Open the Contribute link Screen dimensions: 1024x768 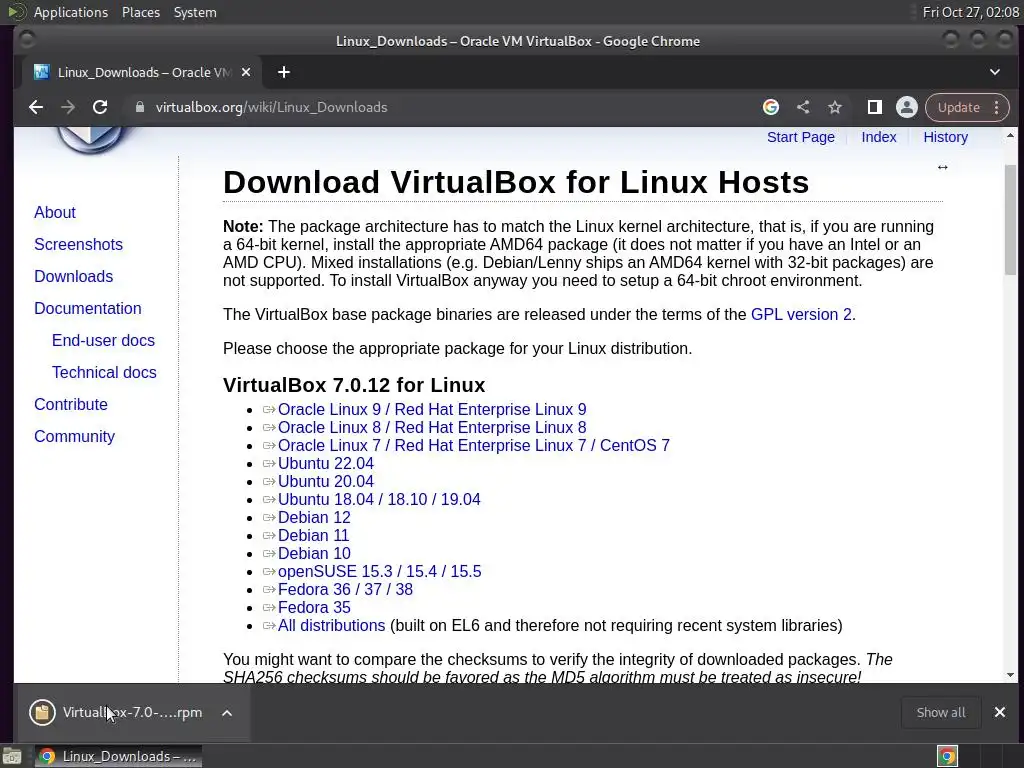tap(71, 404)
